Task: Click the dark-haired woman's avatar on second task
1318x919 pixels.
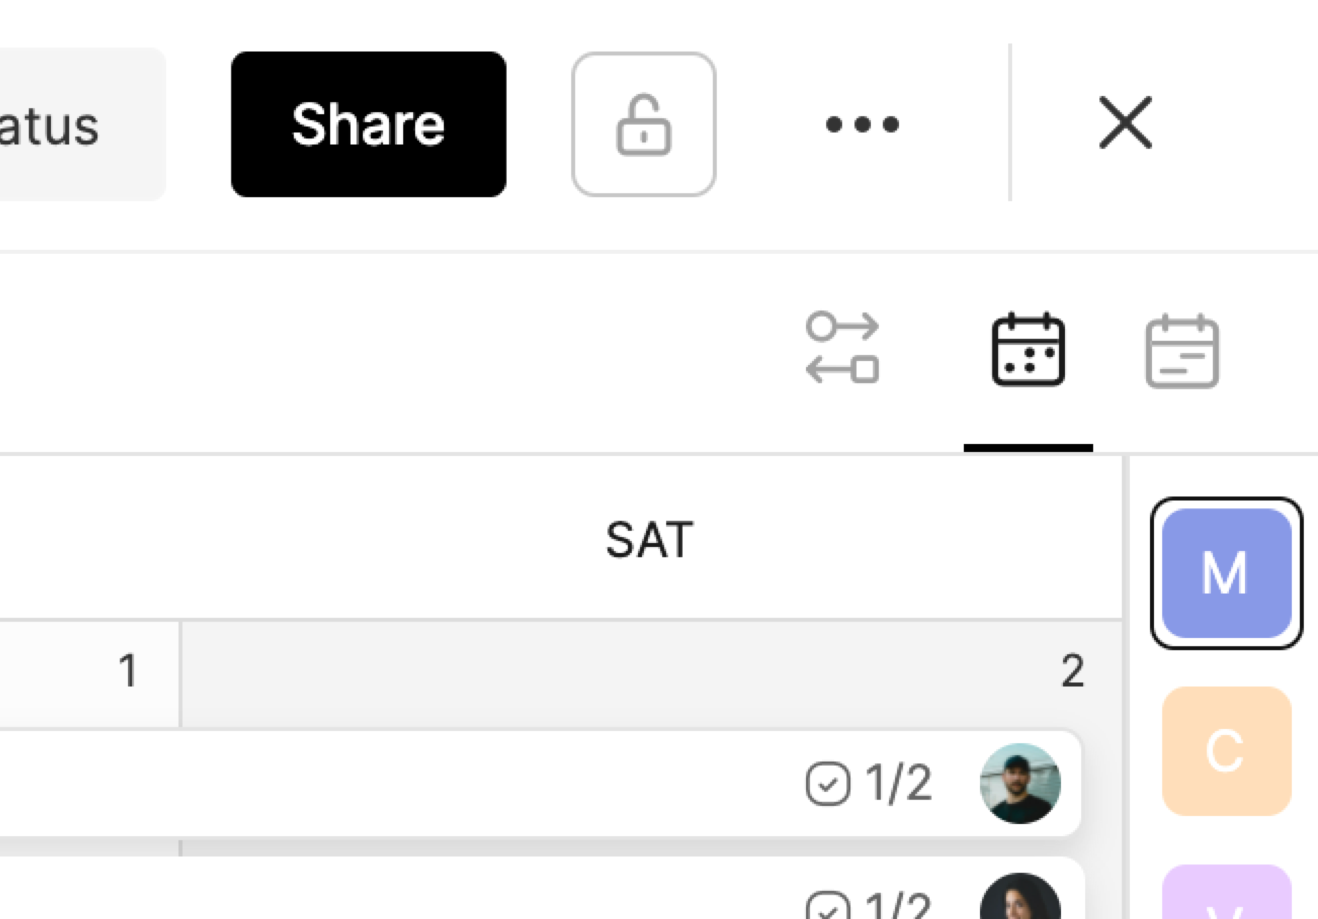Action: (x=1020, y=900)
